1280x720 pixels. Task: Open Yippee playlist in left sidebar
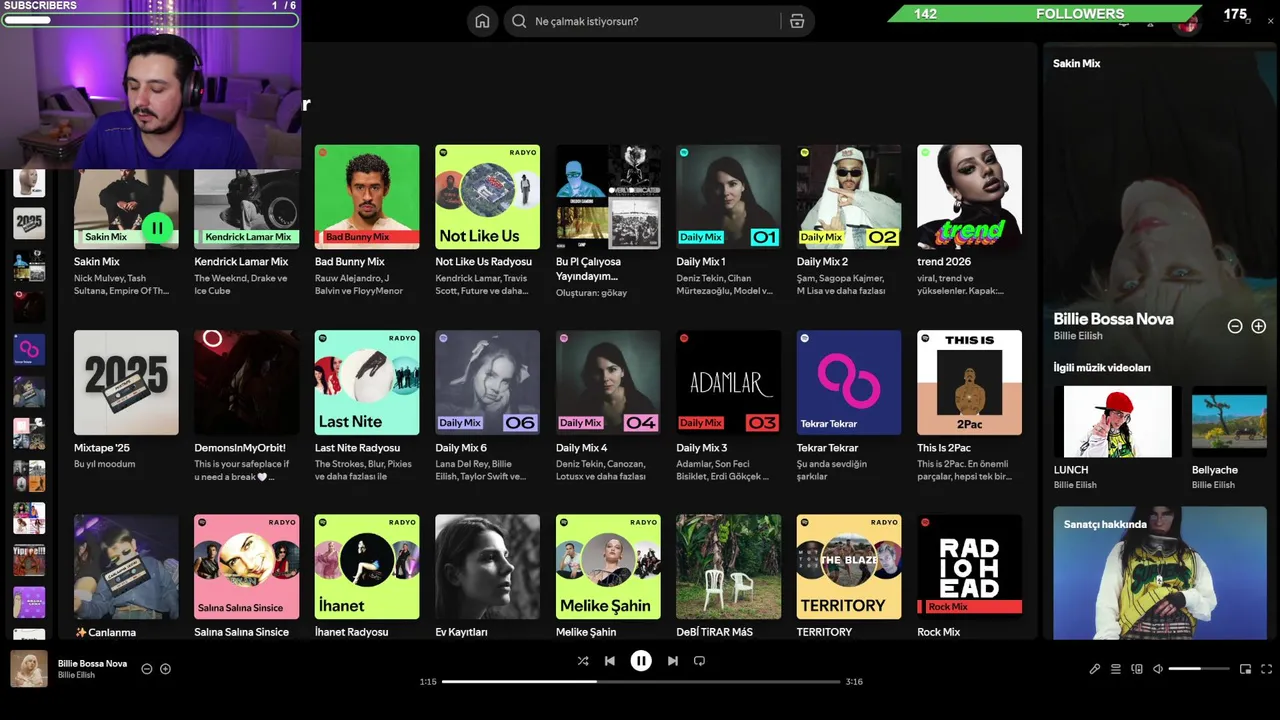(29, 560)
